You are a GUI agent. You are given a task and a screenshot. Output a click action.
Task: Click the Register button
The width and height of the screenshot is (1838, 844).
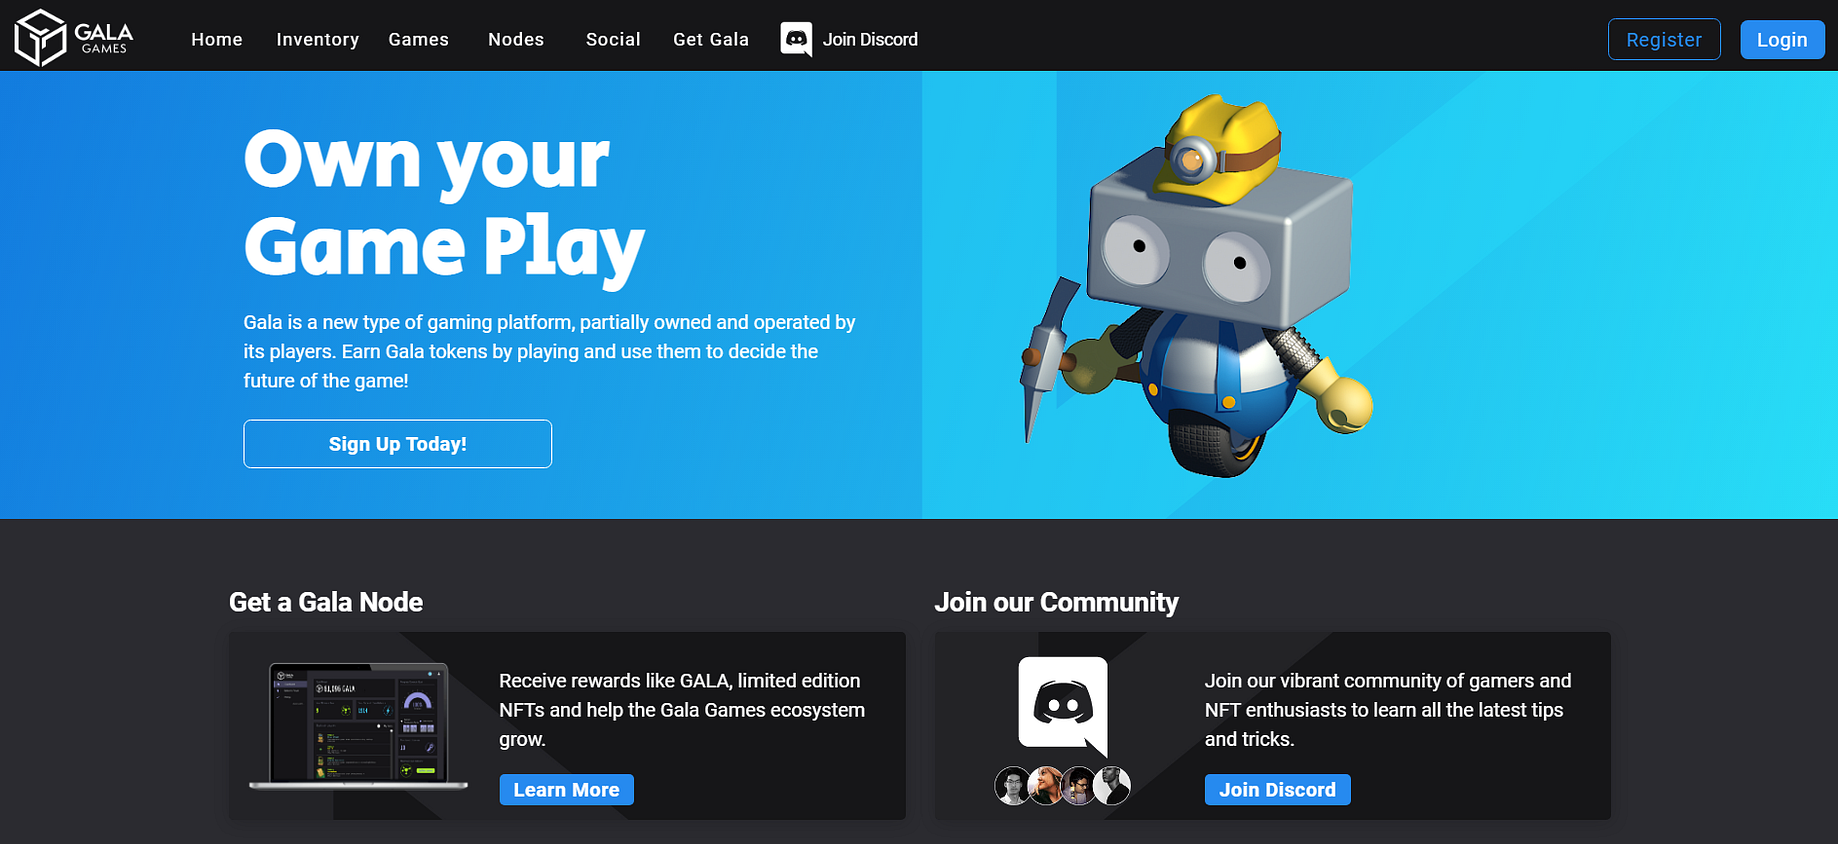click(x=1664, y=40)
